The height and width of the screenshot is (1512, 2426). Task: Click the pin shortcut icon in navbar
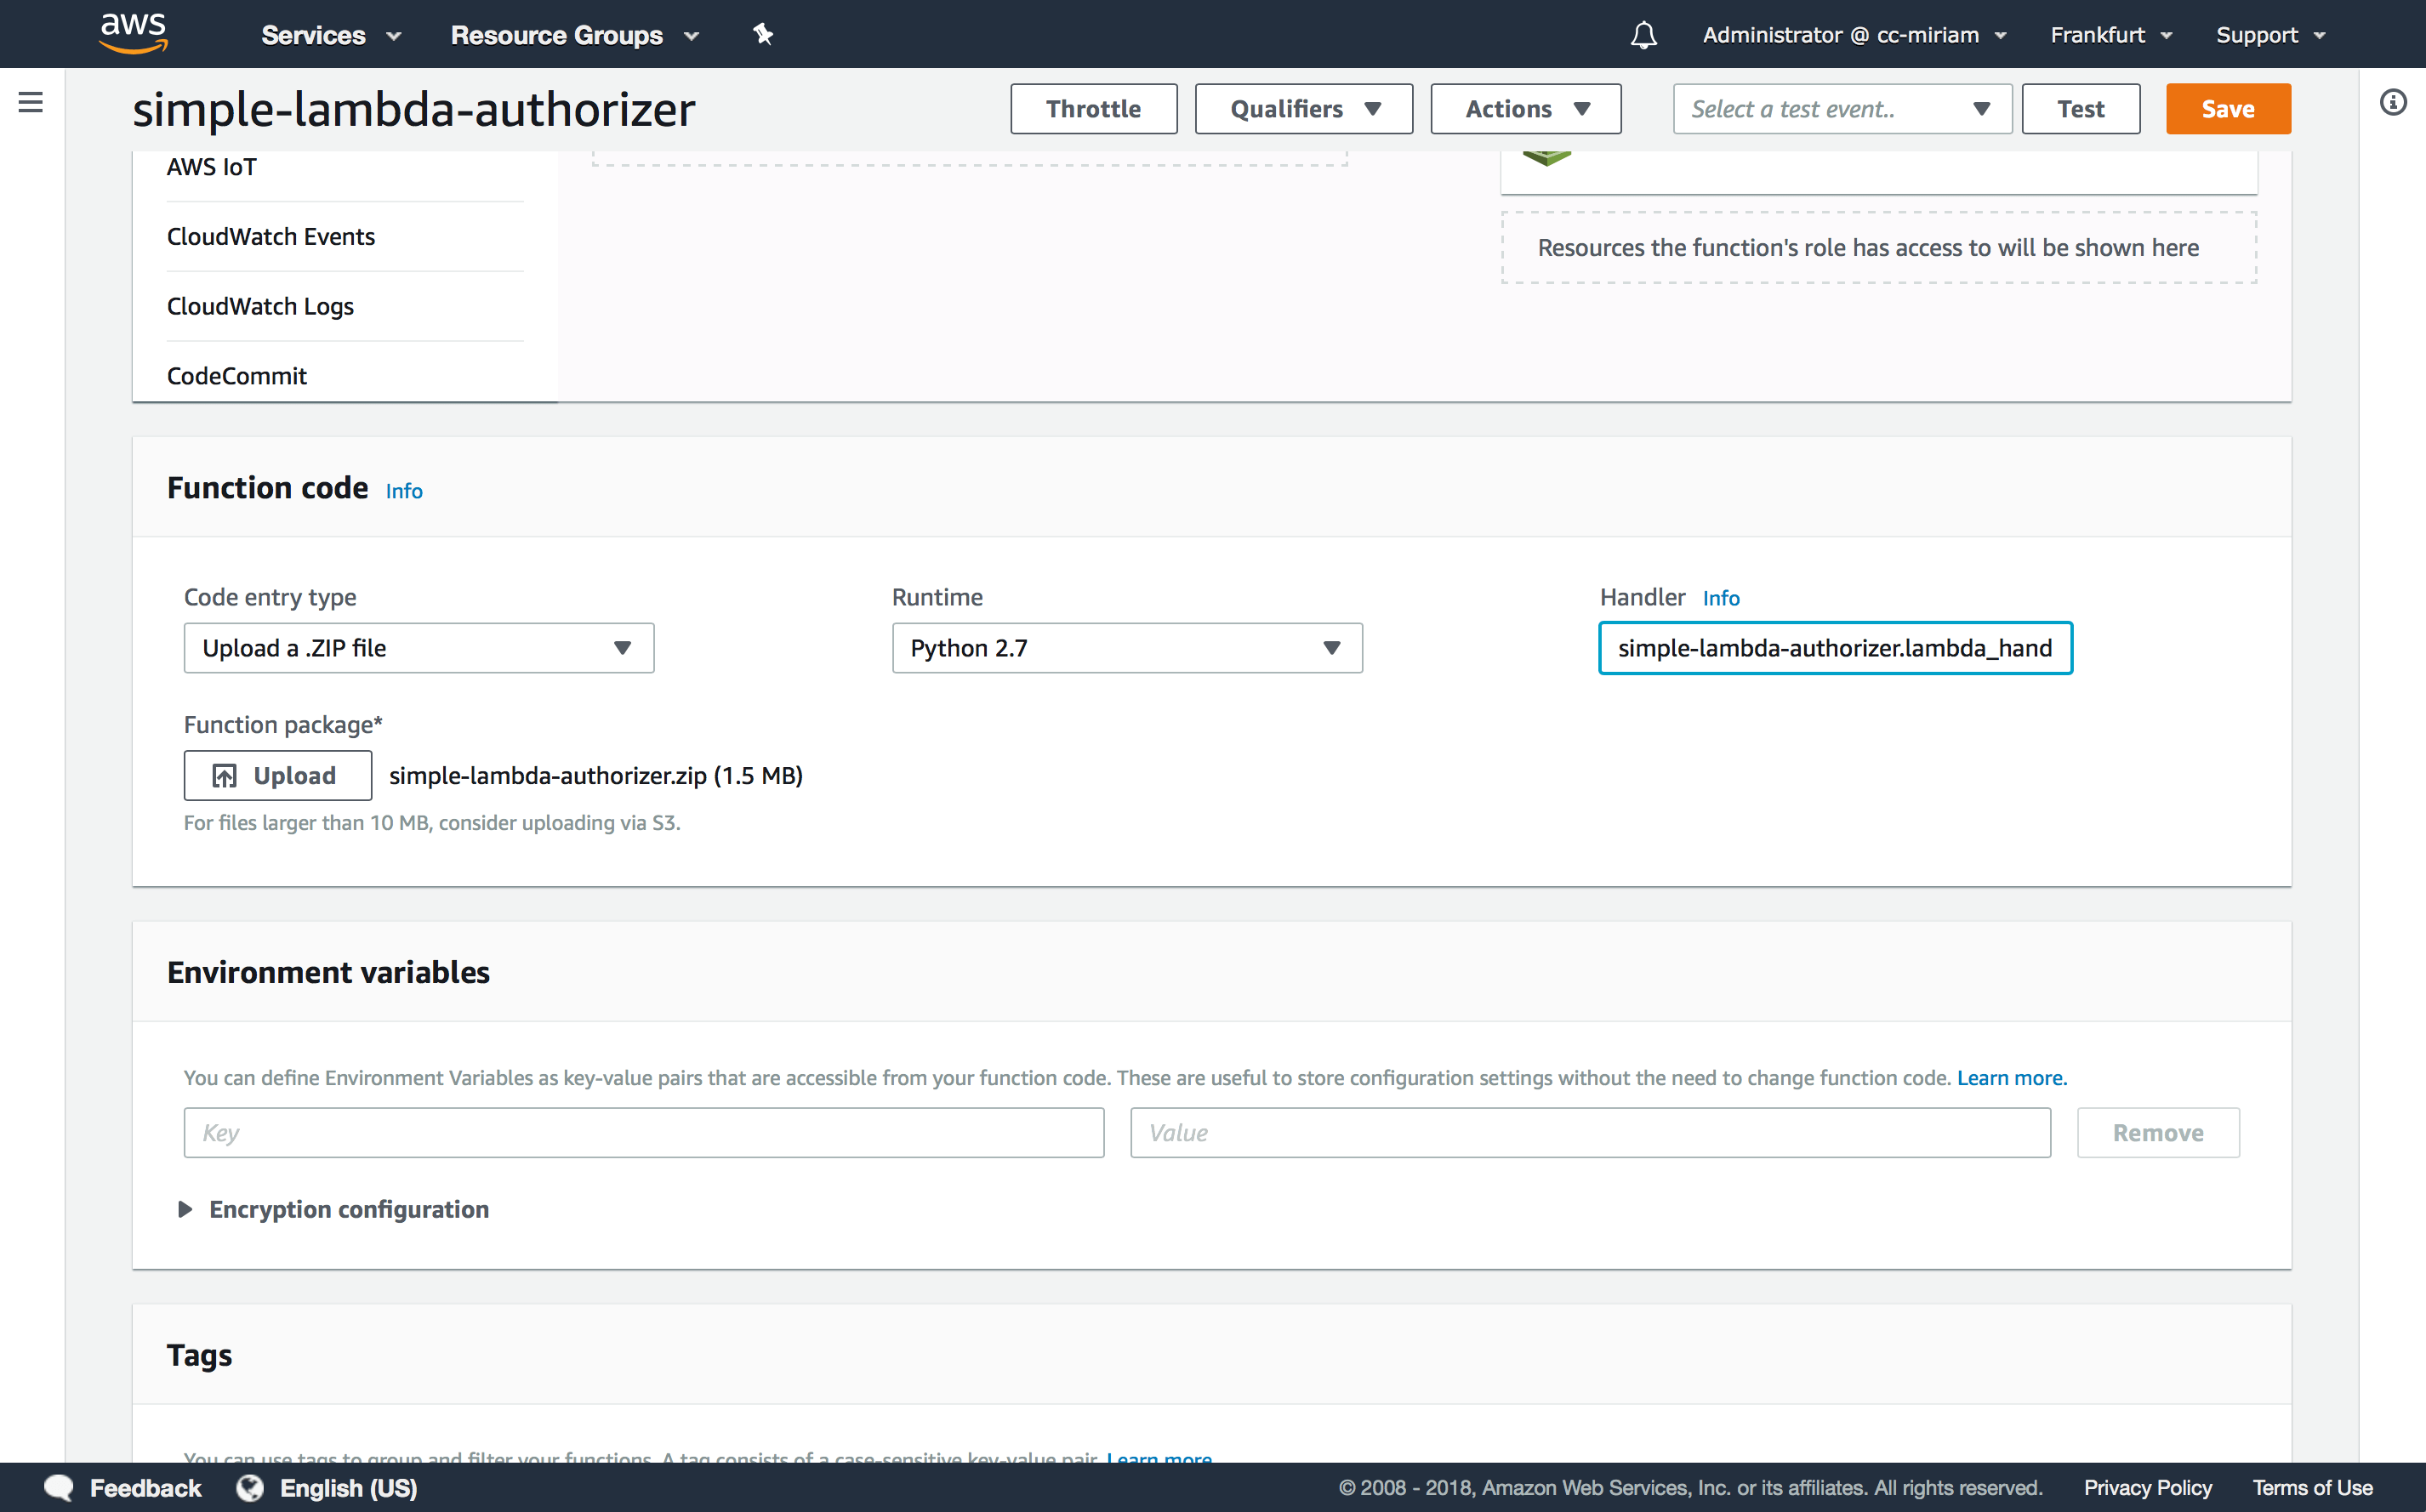(x=763, y=35)
